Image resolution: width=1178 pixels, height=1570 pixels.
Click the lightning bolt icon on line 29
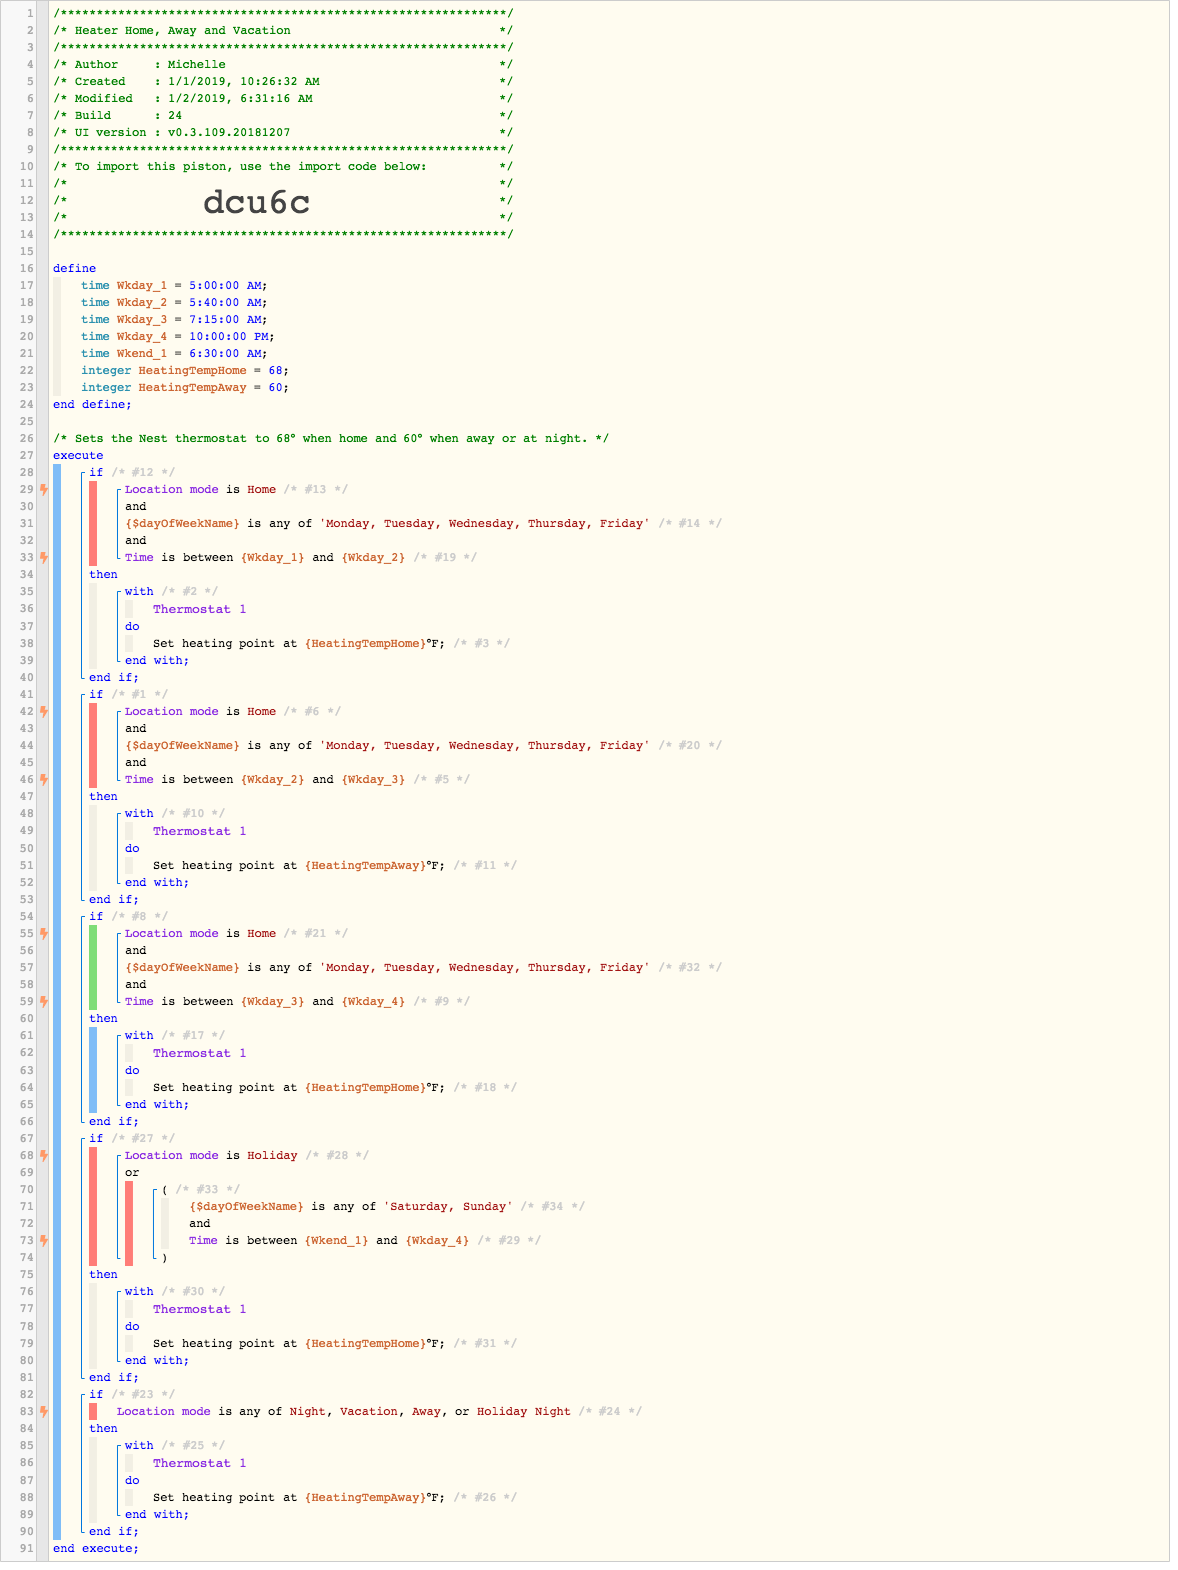click(44, 489)
